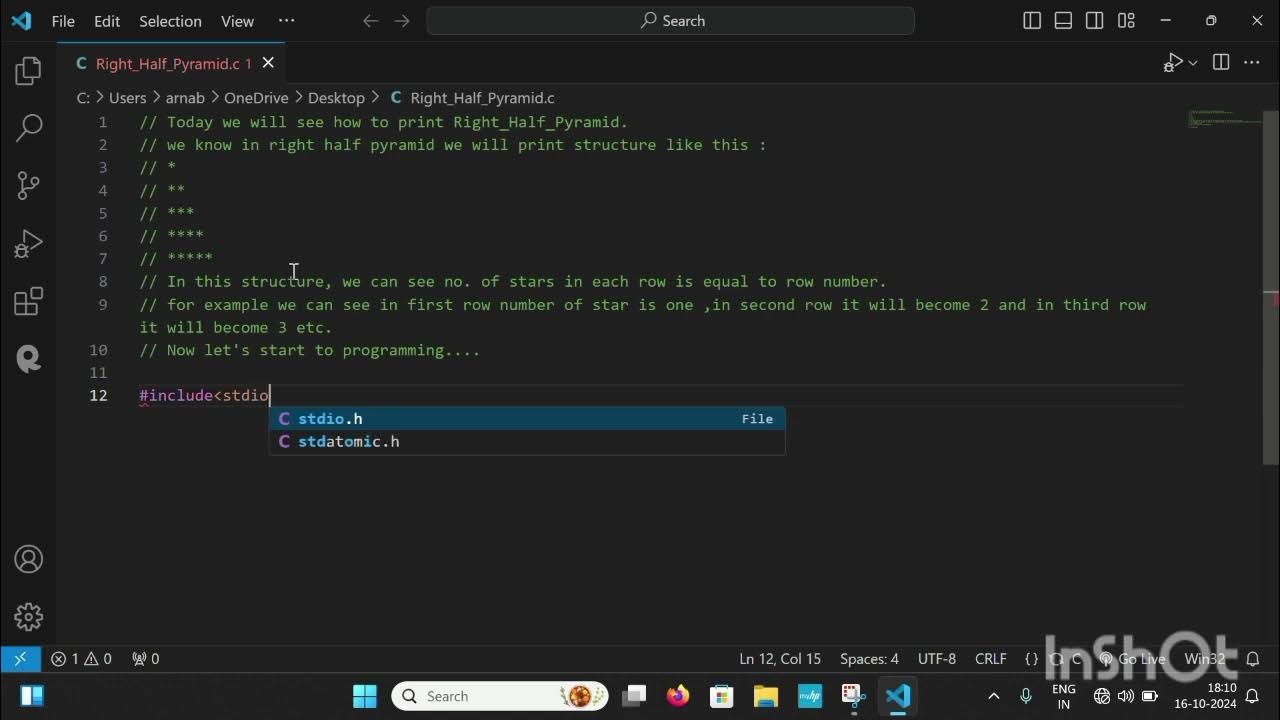Image resolution: width=1280 pixels, height=720 pixels.
Task: Open Windows Start menu
Action: pyautogui.click(x=365, y=696)
